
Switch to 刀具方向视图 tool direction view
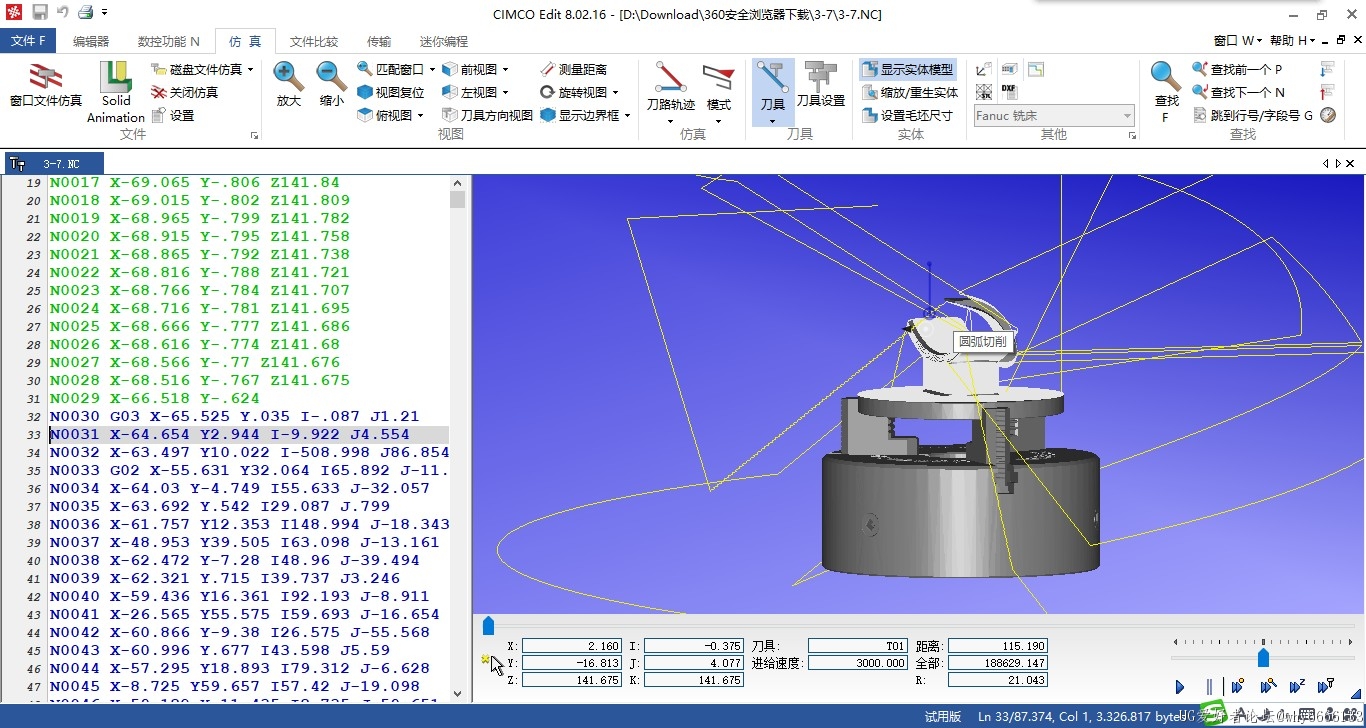point(487,115)
